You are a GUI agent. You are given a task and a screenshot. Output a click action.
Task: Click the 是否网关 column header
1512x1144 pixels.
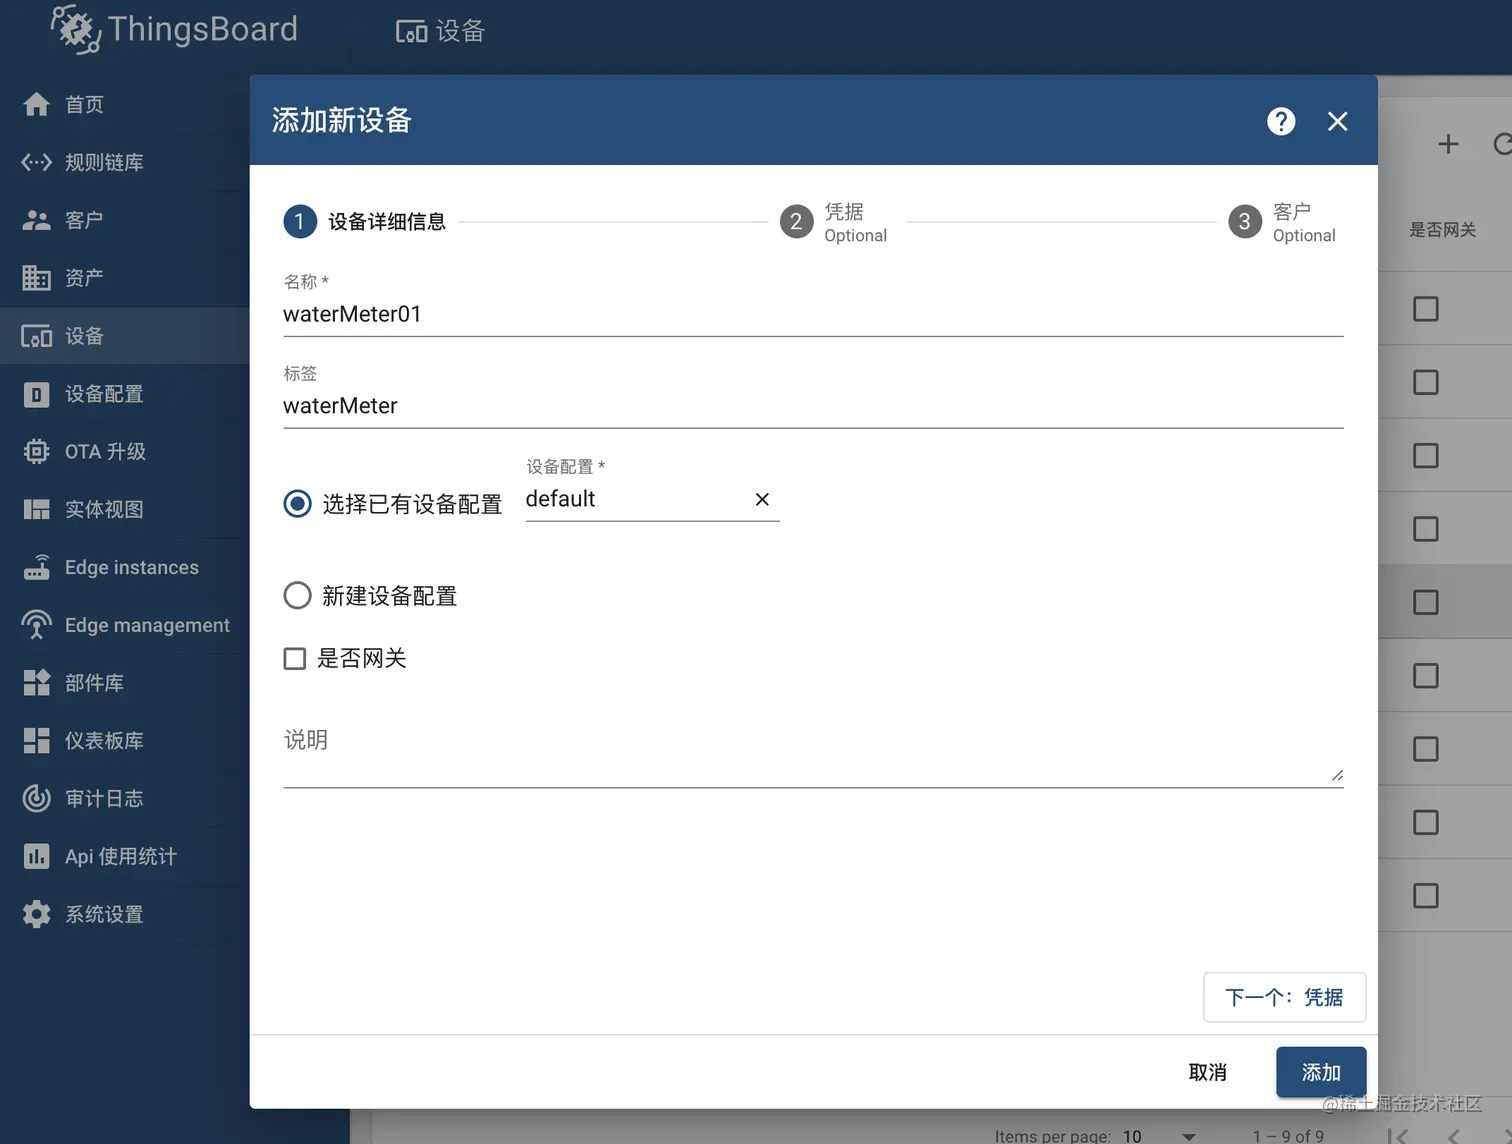click(1443, 230)
